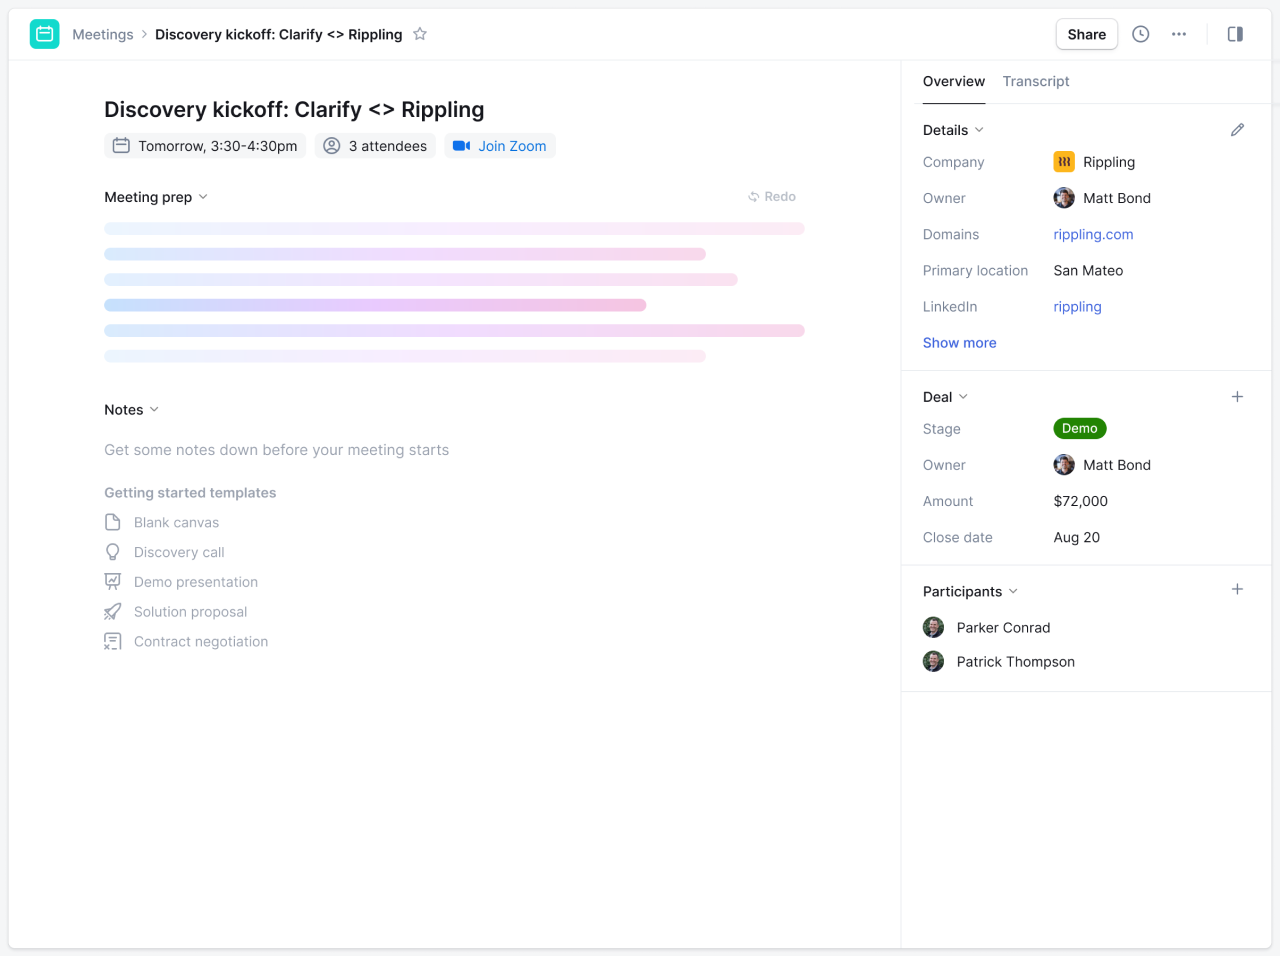Screen dimensions: 1280x956
Task: Add a new deal with plus icon
Action: coord(1237,397)
